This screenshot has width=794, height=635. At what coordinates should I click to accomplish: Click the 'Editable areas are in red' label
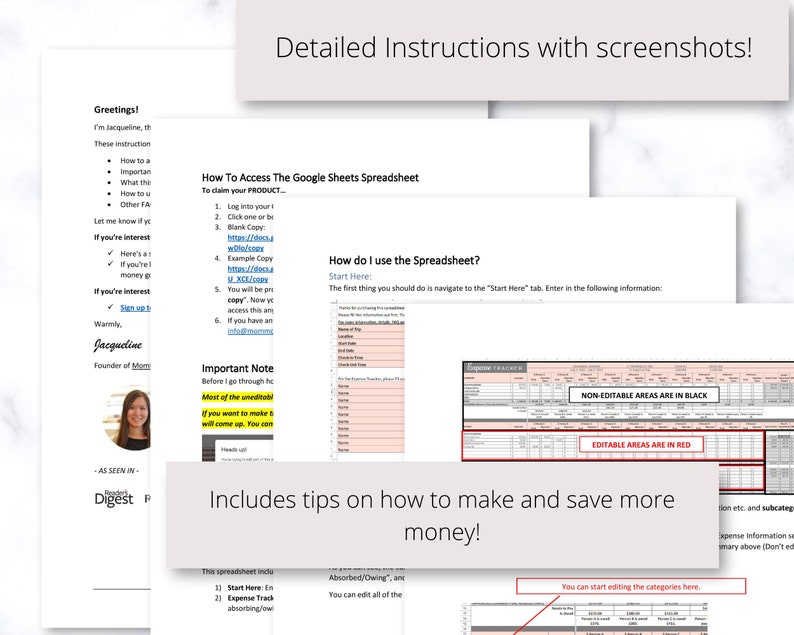[x=641, y=445]
